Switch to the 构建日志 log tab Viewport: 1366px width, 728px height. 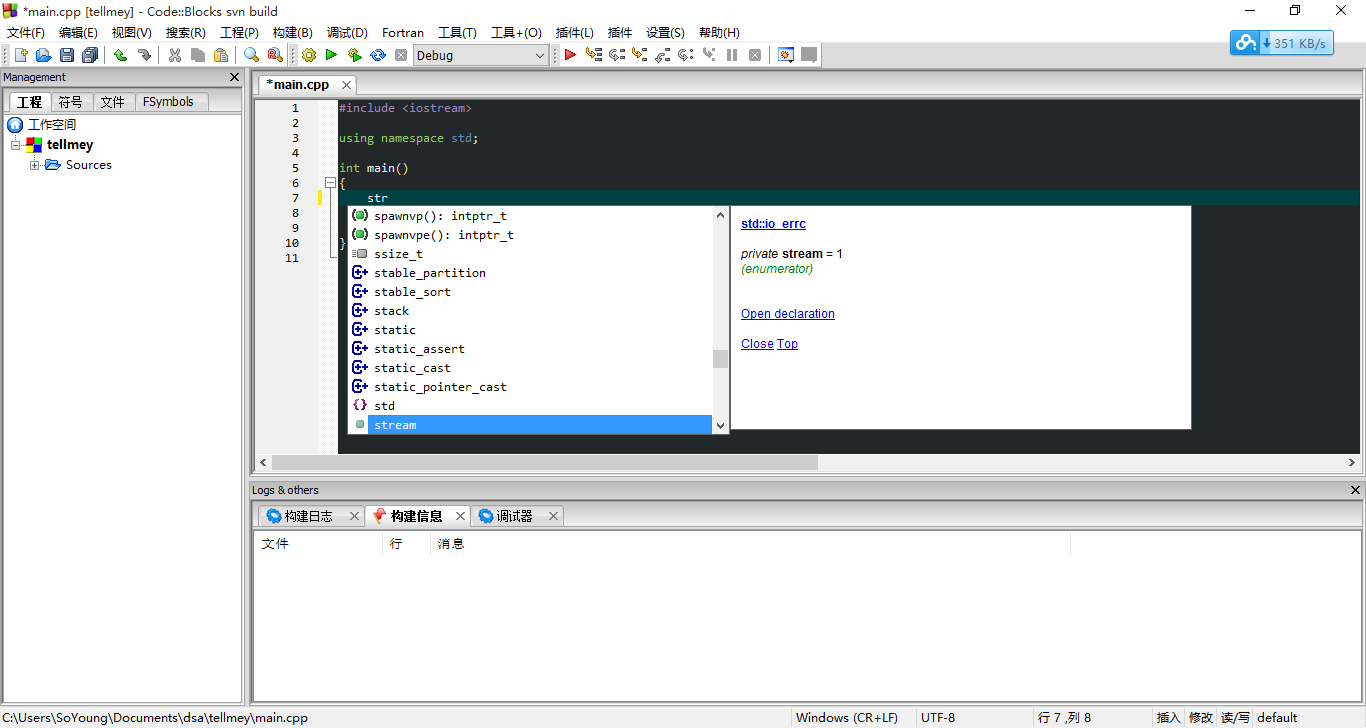(x=308, y=516)
